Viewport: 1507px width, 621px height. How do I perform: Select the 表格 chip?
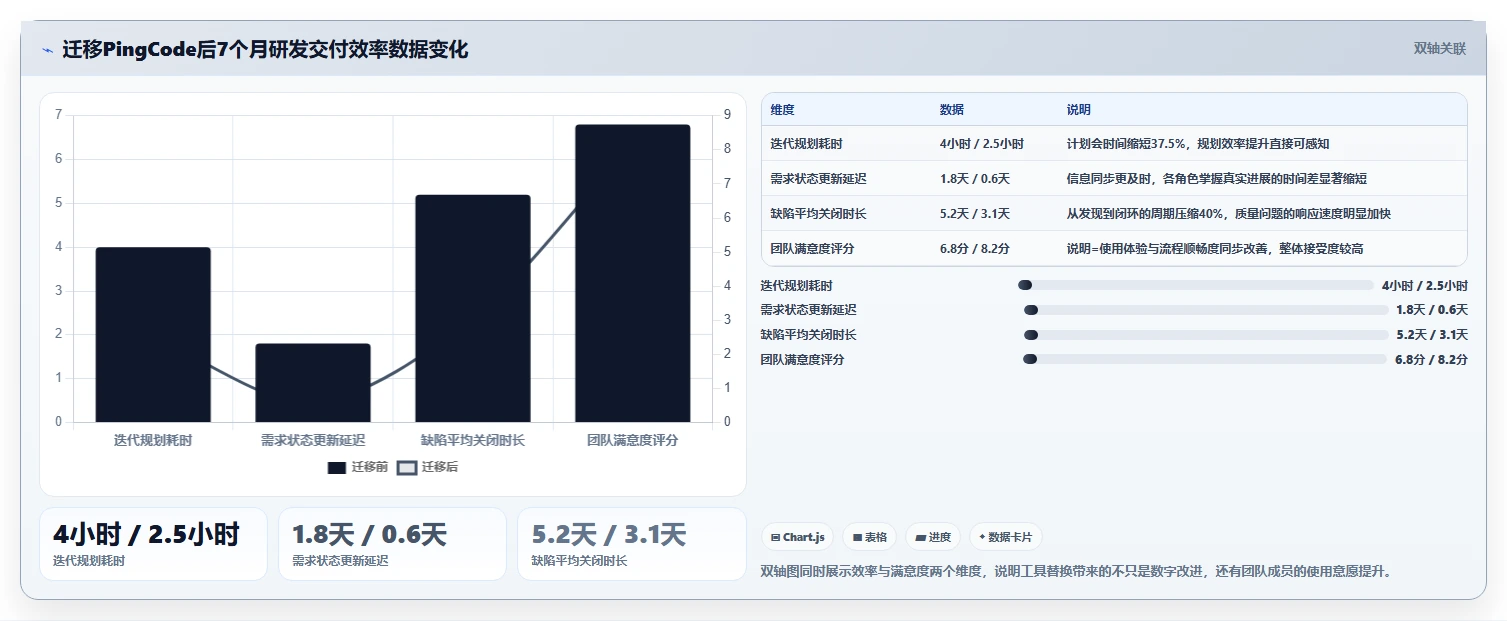pyautogui.click(x=870, y=537)
